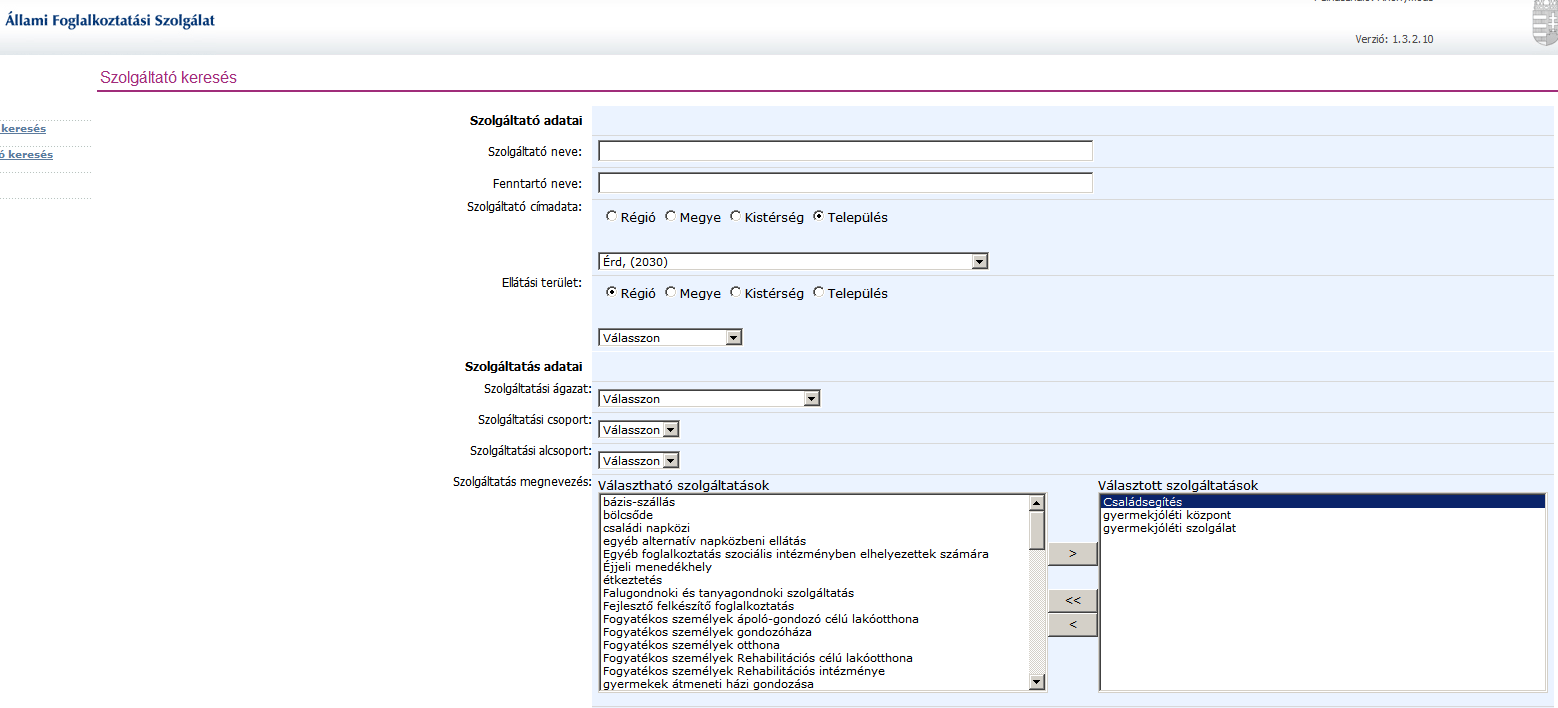Image resolution: width=1558 pixels, height=708 pixels.
Task: Add selected service with > button
Action: tap(1073, 553)
